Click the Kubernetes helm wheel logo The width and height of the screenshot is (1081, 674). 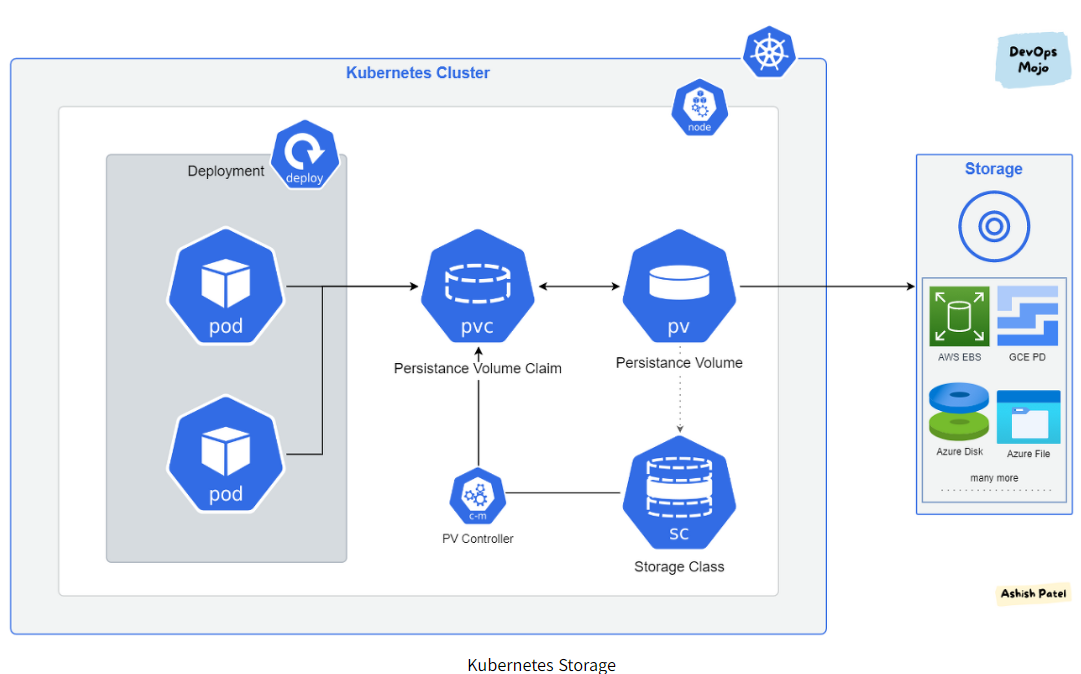pyautogui.click(x=768, y=53)
